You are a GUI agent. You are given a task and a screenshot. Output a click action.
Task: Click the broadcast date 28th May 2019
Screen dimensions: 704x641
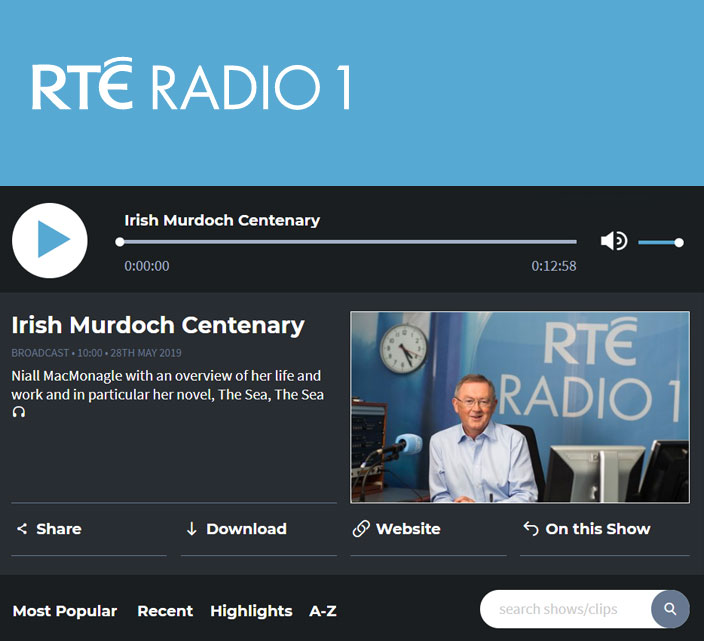pos(146,353)
